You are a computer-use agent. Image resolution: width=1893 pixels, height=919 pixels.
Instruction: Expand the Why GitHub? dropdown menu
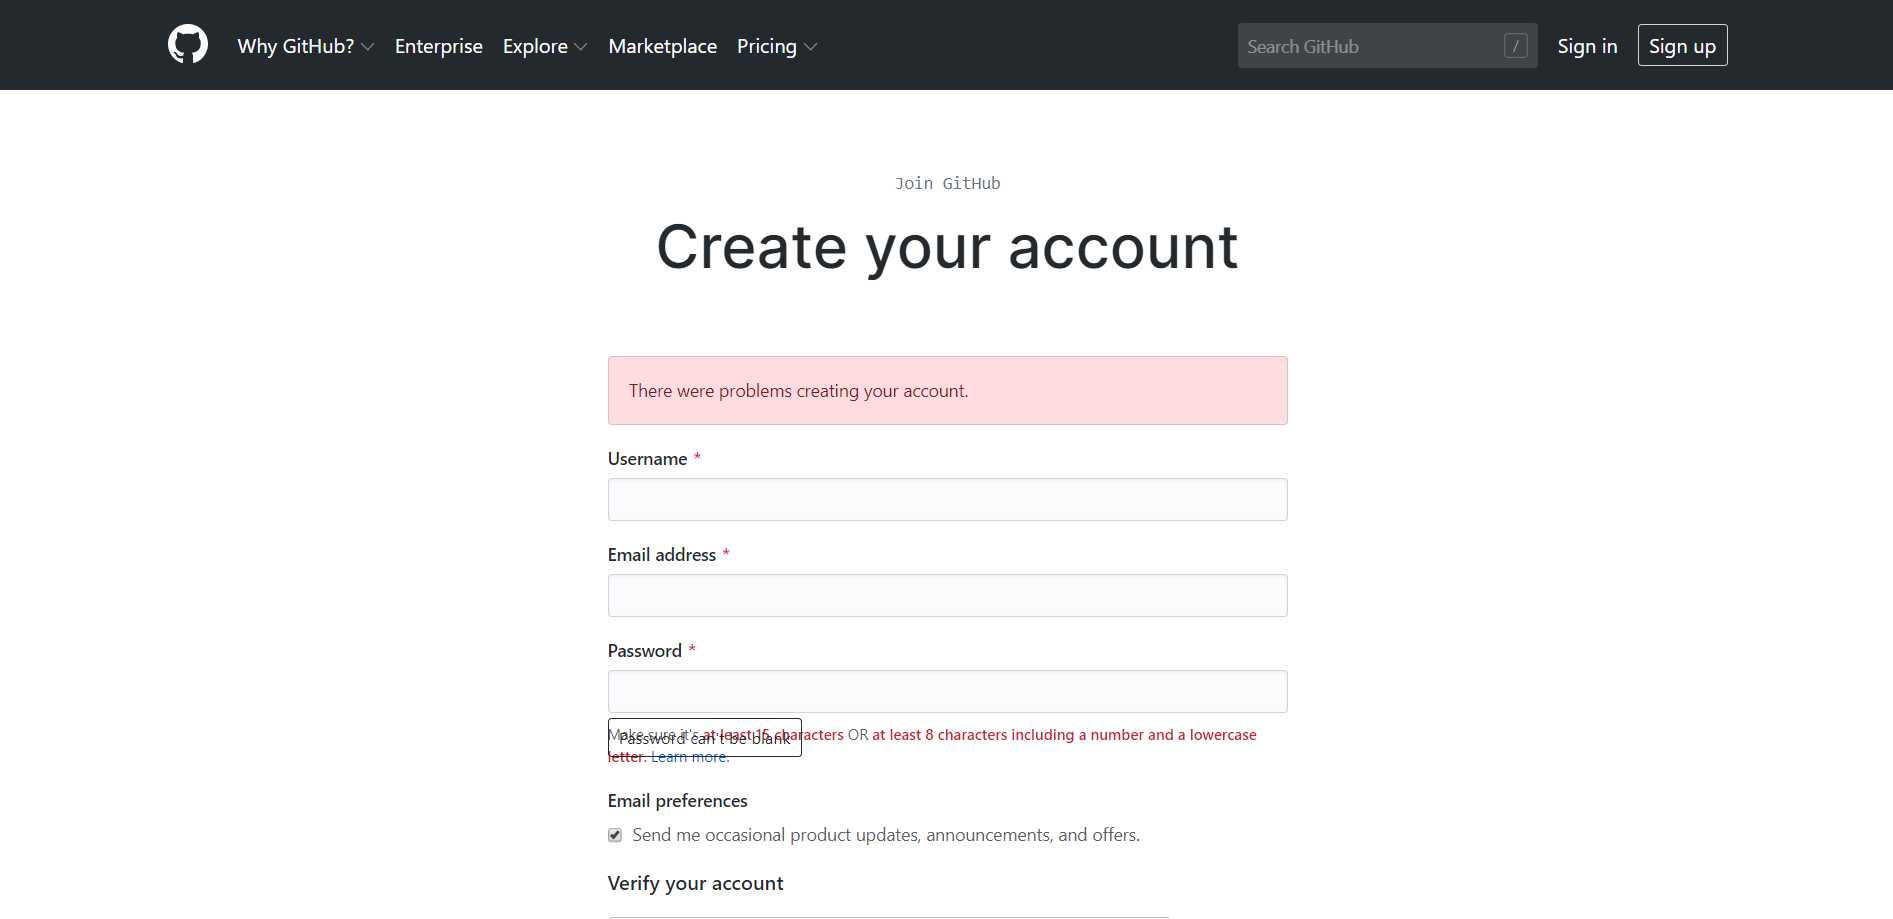(x=306, y=46)
